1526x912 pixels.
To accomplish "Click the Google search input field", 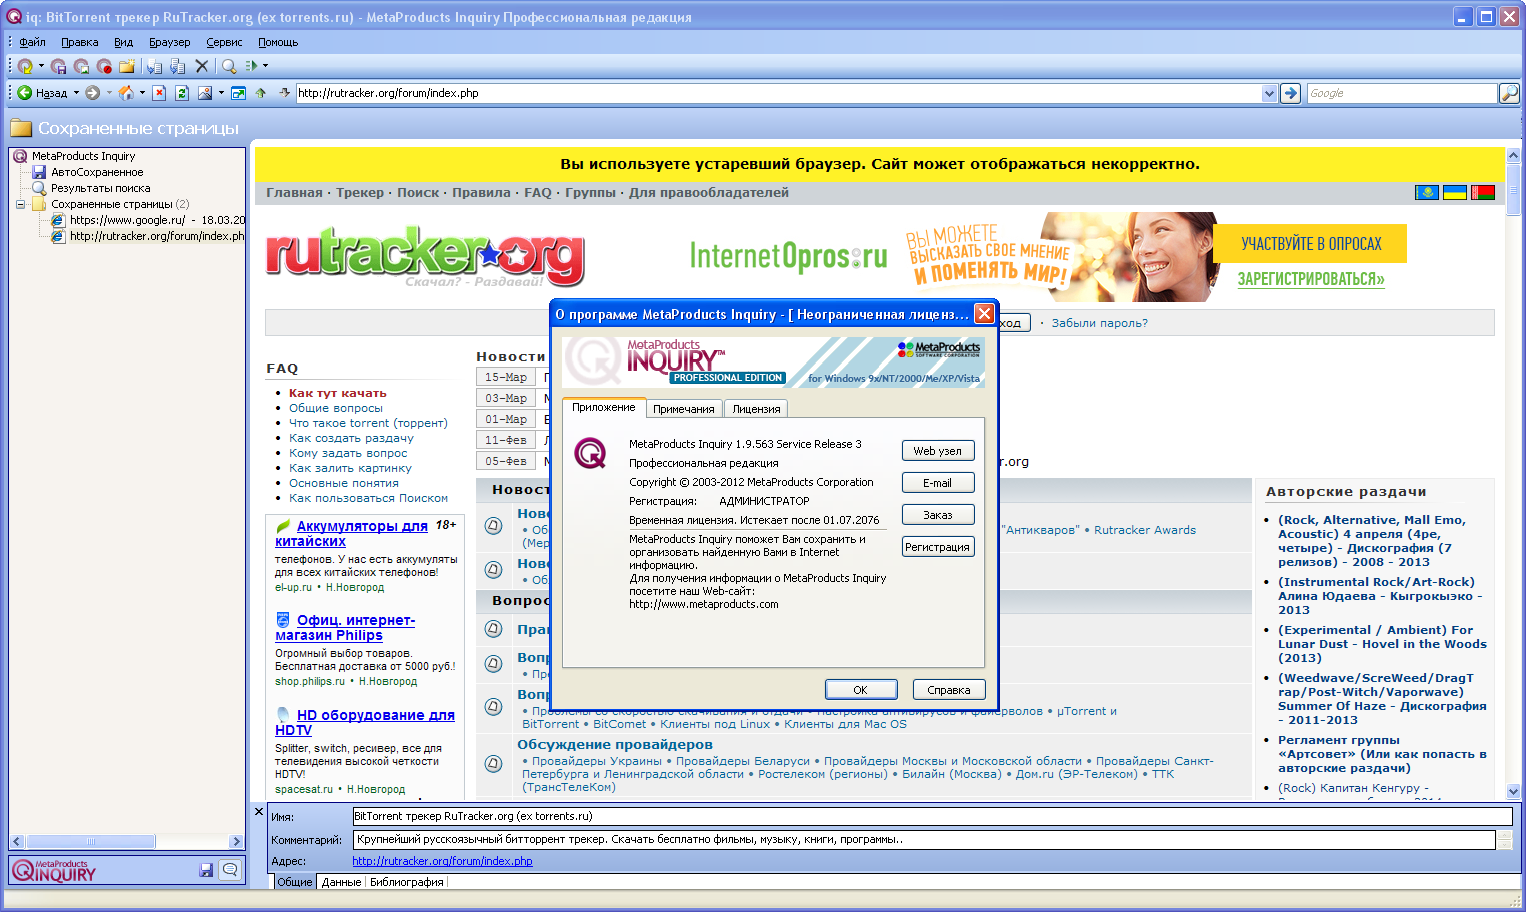I will click(x=1402, y=93).
